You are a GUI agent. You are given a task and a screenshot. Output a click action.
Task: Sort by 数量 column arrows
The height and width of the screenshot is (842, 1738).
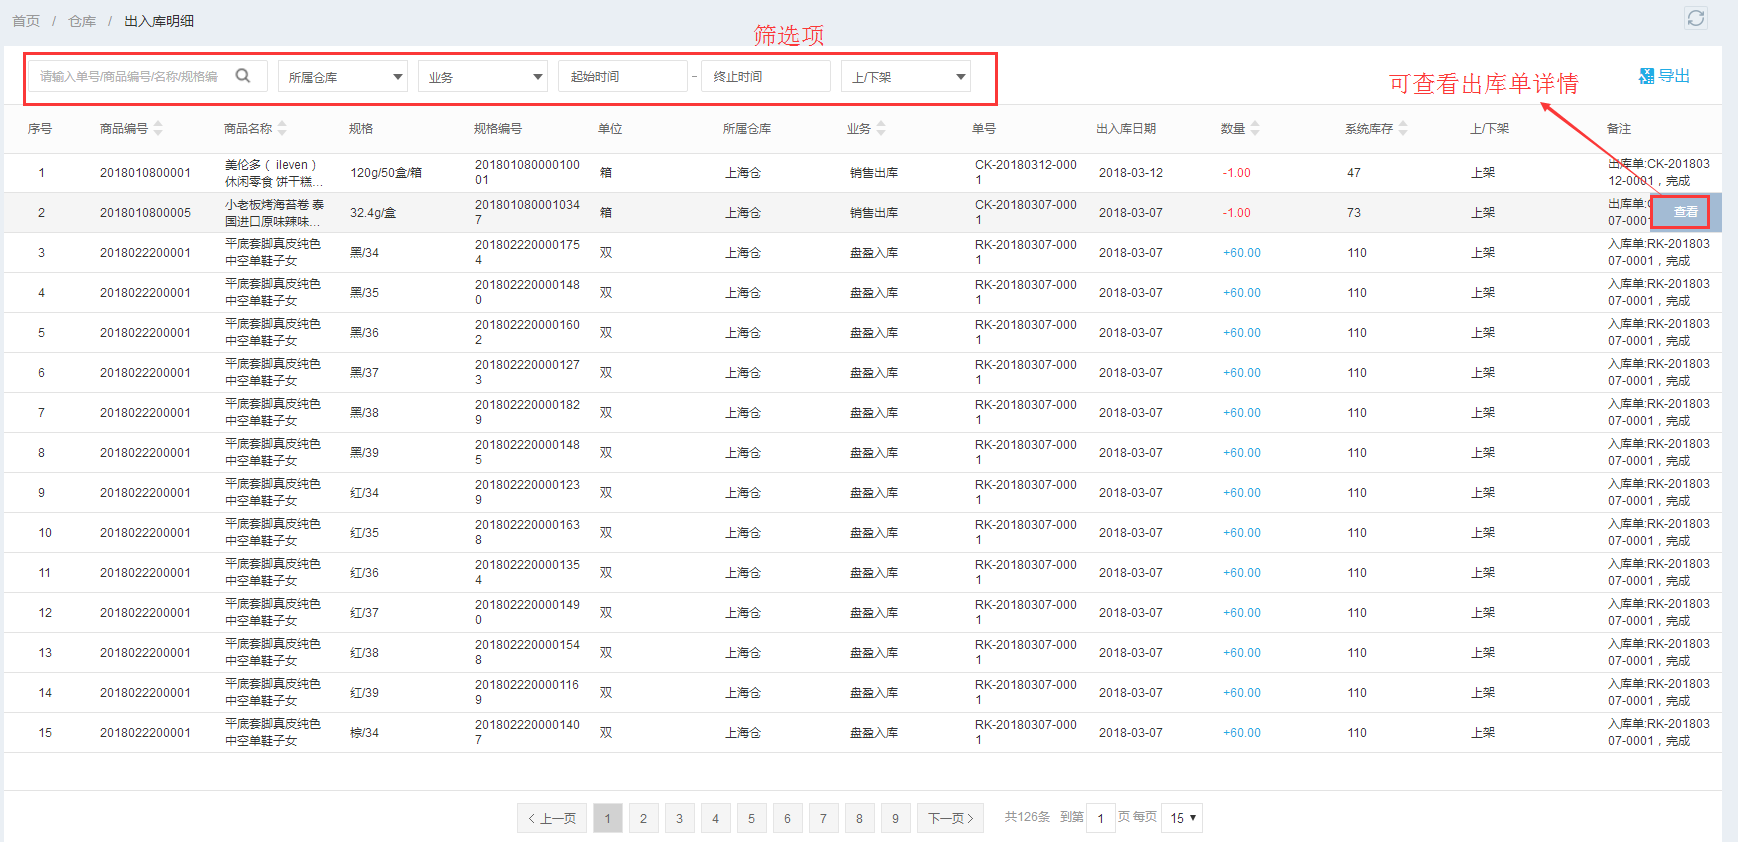(x=1255, y=128)
